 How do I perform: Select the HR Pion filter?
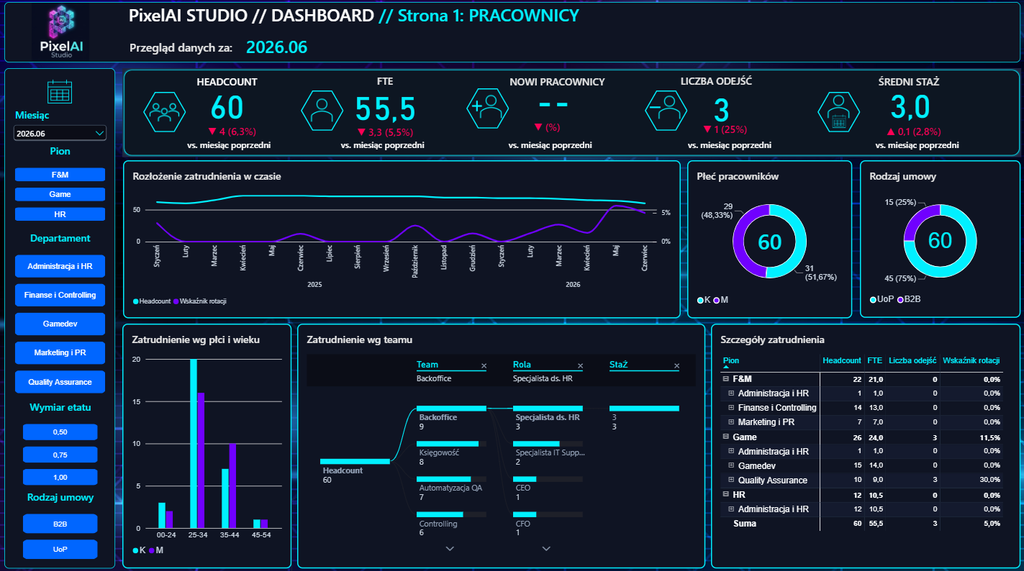59,214
